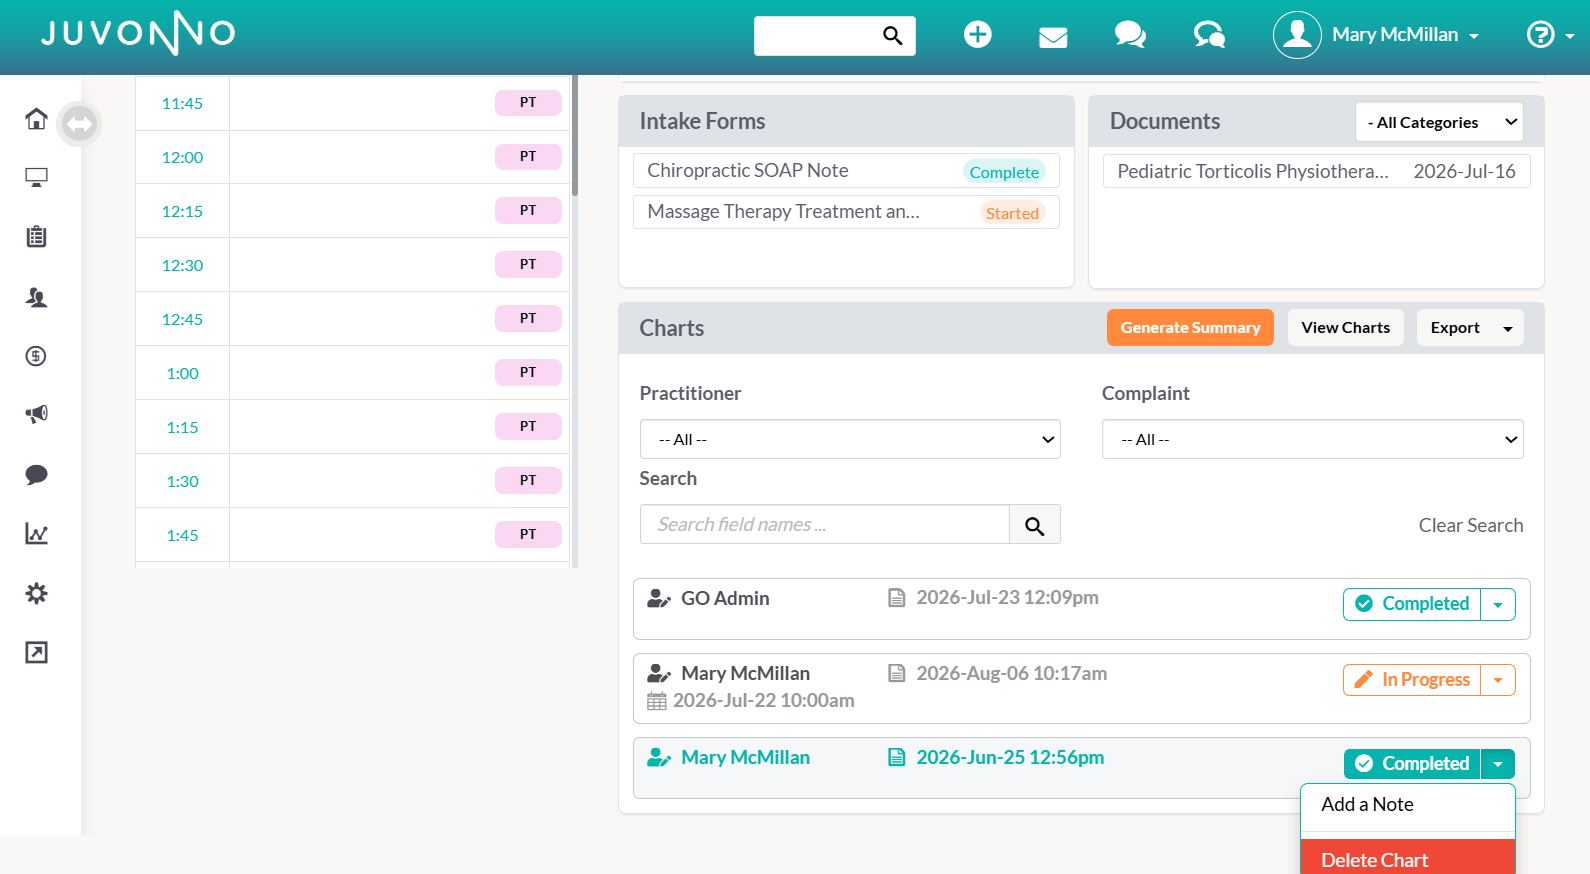
Task: Open the reports chart icon in sidebar
Action: click(36, 534)
